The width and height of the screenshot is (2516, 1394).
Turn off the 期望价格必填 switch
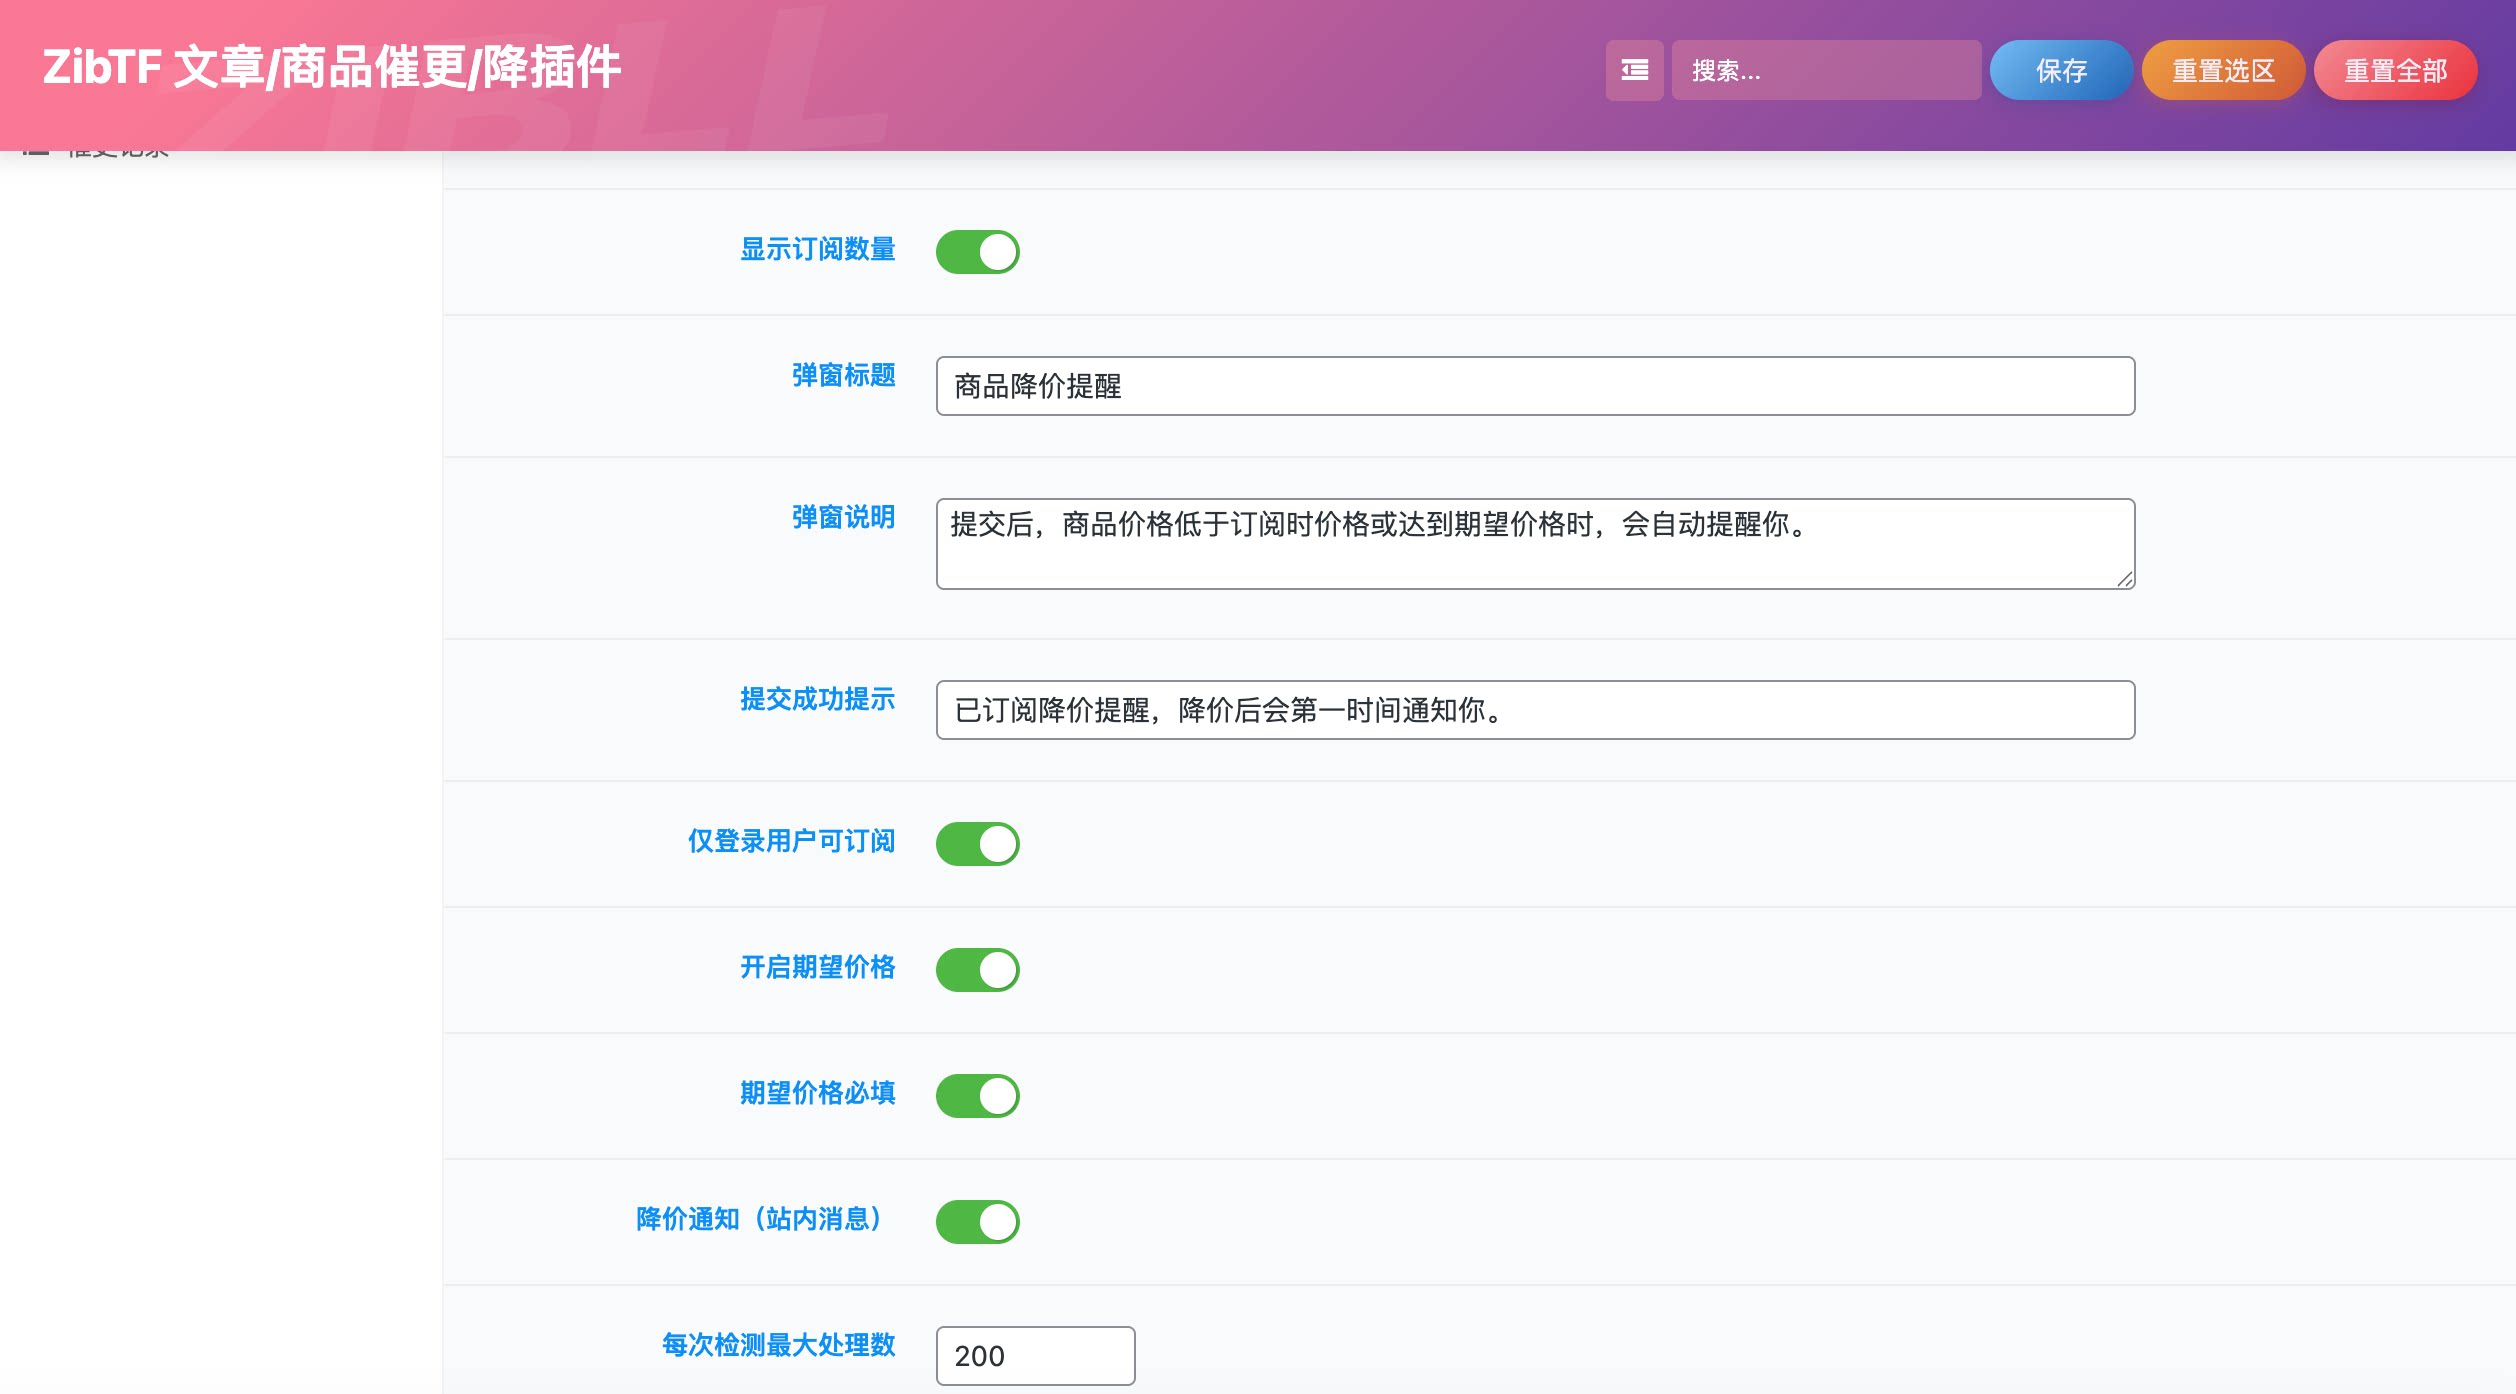[978, 1095]
